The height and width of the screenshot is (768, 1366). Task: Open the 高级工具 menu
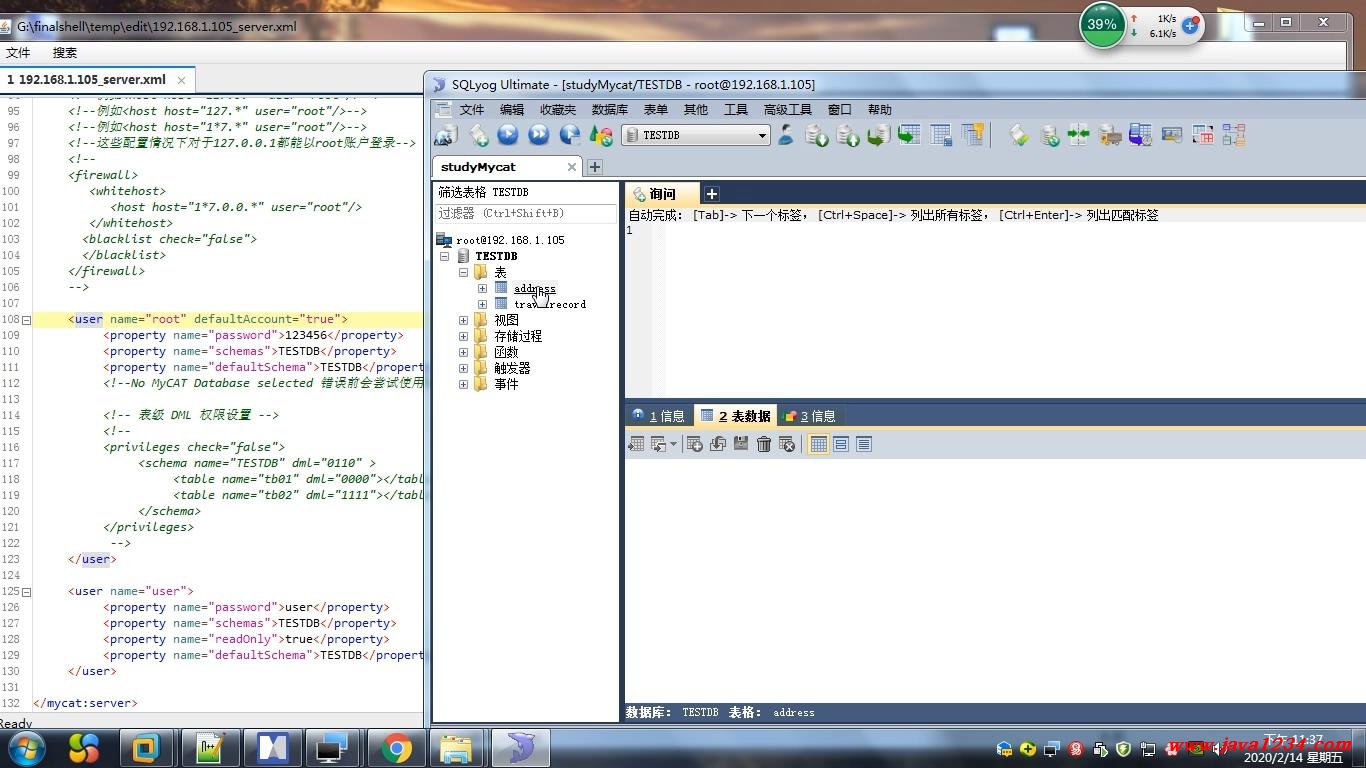tap(788, 110)
